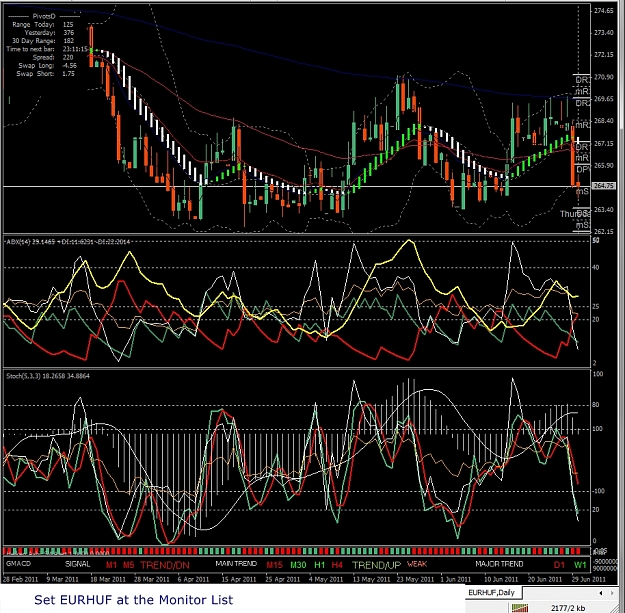The width and height of the screenshot is (625, 613).
Task: Click the M1 signal label
Action: (112, 564)
